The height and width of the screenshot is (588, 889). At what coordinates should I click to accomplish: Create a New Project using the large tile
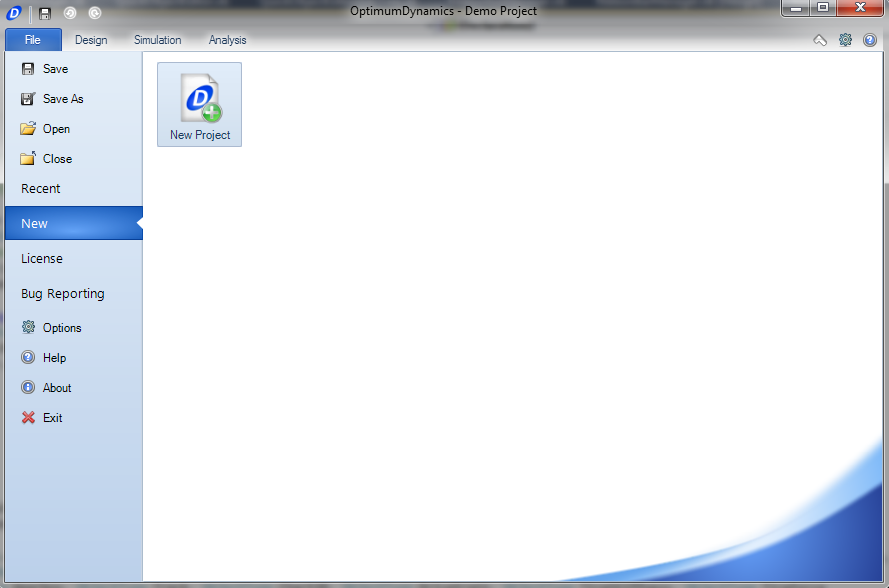coord(200,105)
